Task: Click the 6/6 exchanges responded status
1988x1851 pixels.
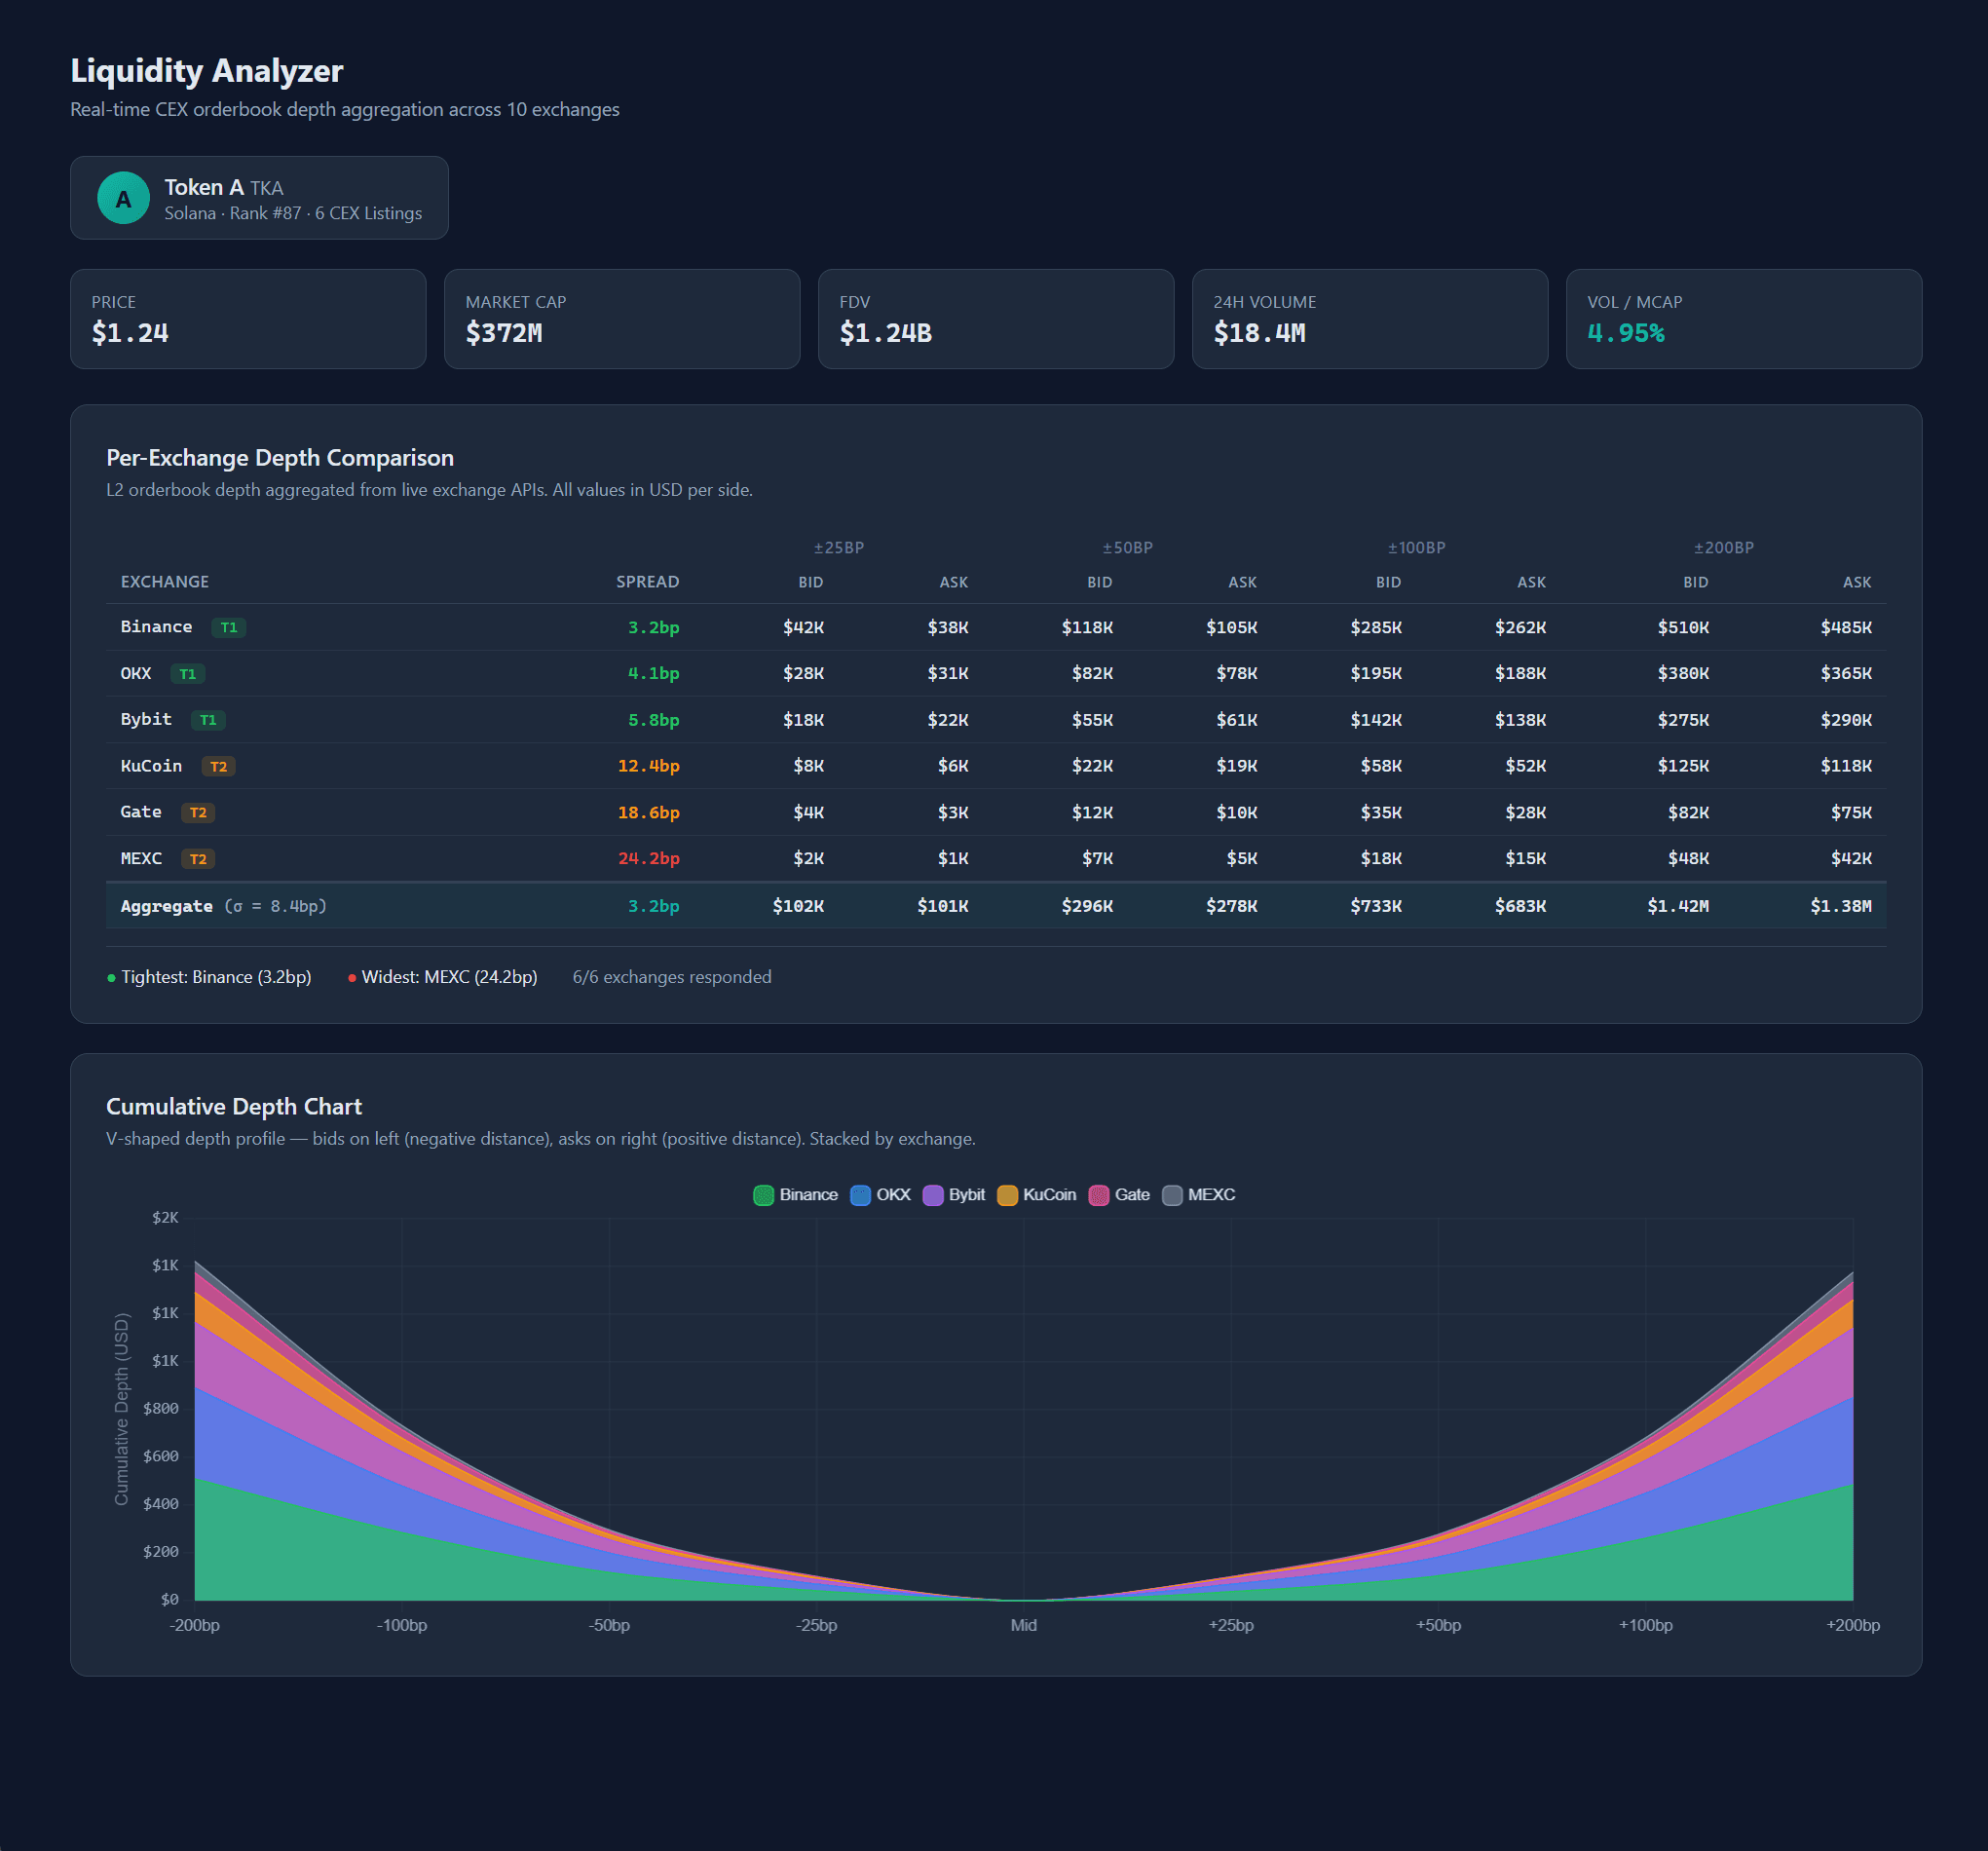Action: [672, 977]
